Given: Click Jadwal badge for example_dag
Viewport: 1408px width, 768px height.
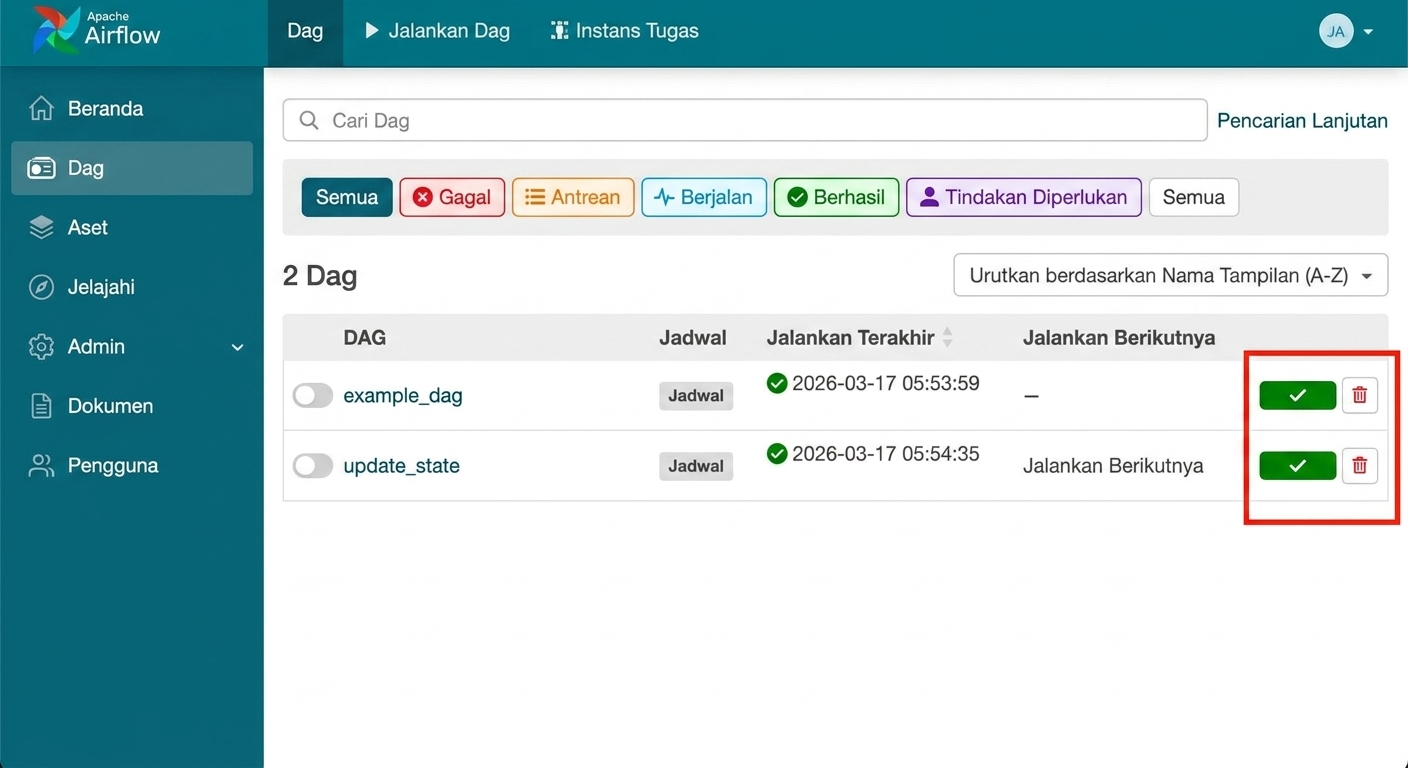Looking at the screenshot, I should (696, 396).
